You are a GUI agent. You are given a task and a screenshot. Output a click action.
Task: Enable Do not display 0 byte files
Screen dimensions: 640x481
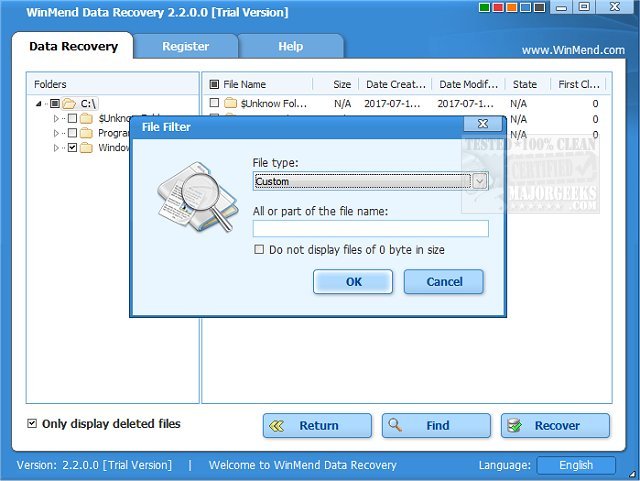pyautogui.click(x=259, y=249)
